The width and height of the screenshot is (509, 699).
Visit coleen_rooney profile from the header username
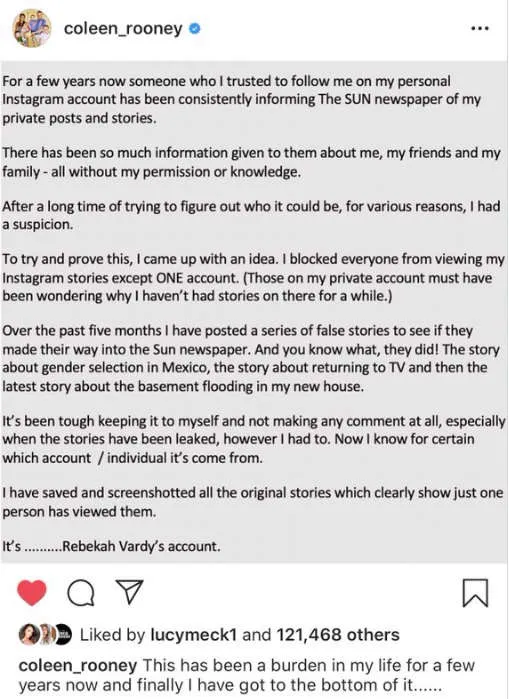(123, 29)
